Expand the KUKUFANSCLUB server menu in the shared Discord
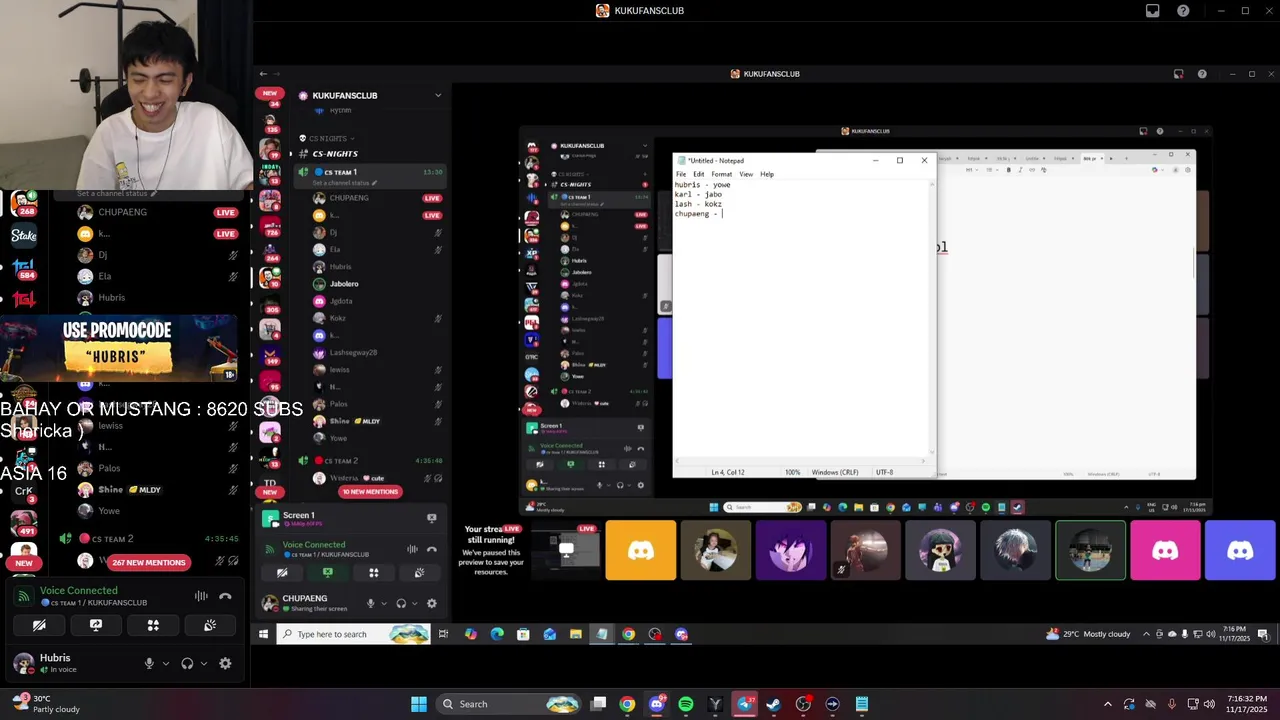The width and height of the screenshot is (1280, 720). point(438,95)
